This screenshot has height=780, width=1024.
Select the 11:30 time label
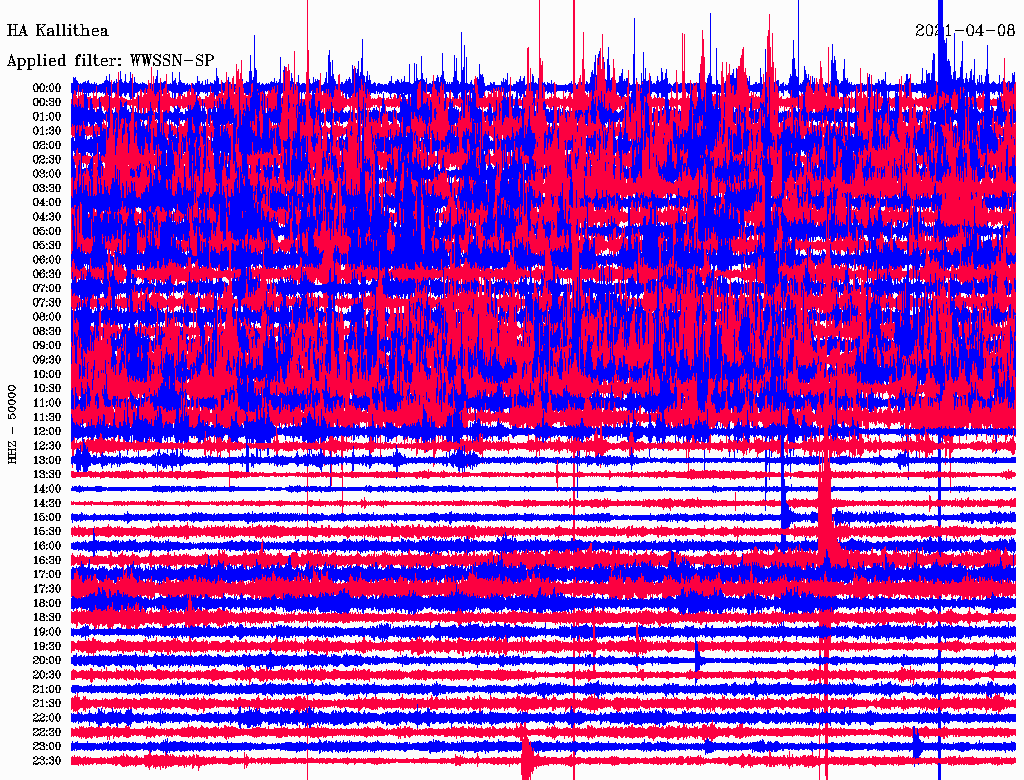[47, 417]
